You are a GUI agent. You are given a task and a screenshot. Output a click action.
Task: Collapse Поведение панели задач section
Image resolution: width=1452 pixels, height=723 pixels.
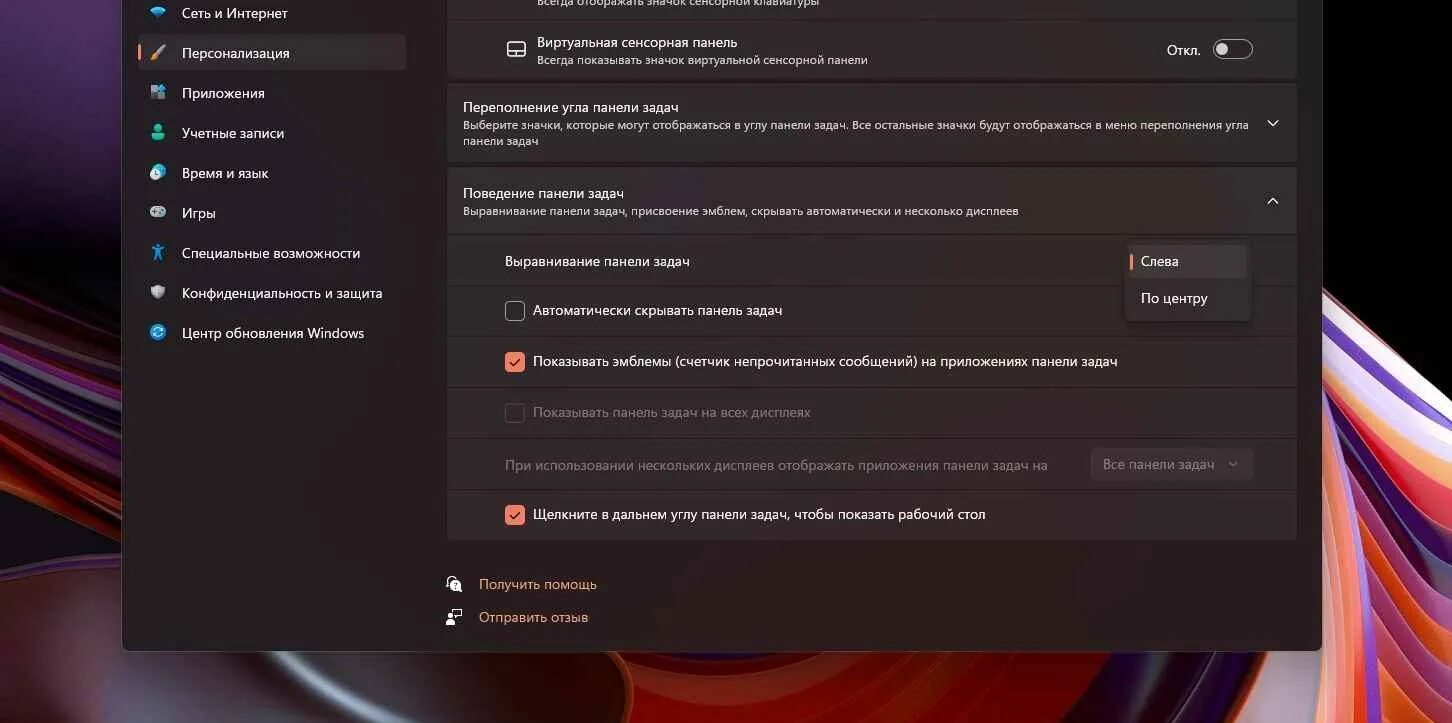click(871, 201)
